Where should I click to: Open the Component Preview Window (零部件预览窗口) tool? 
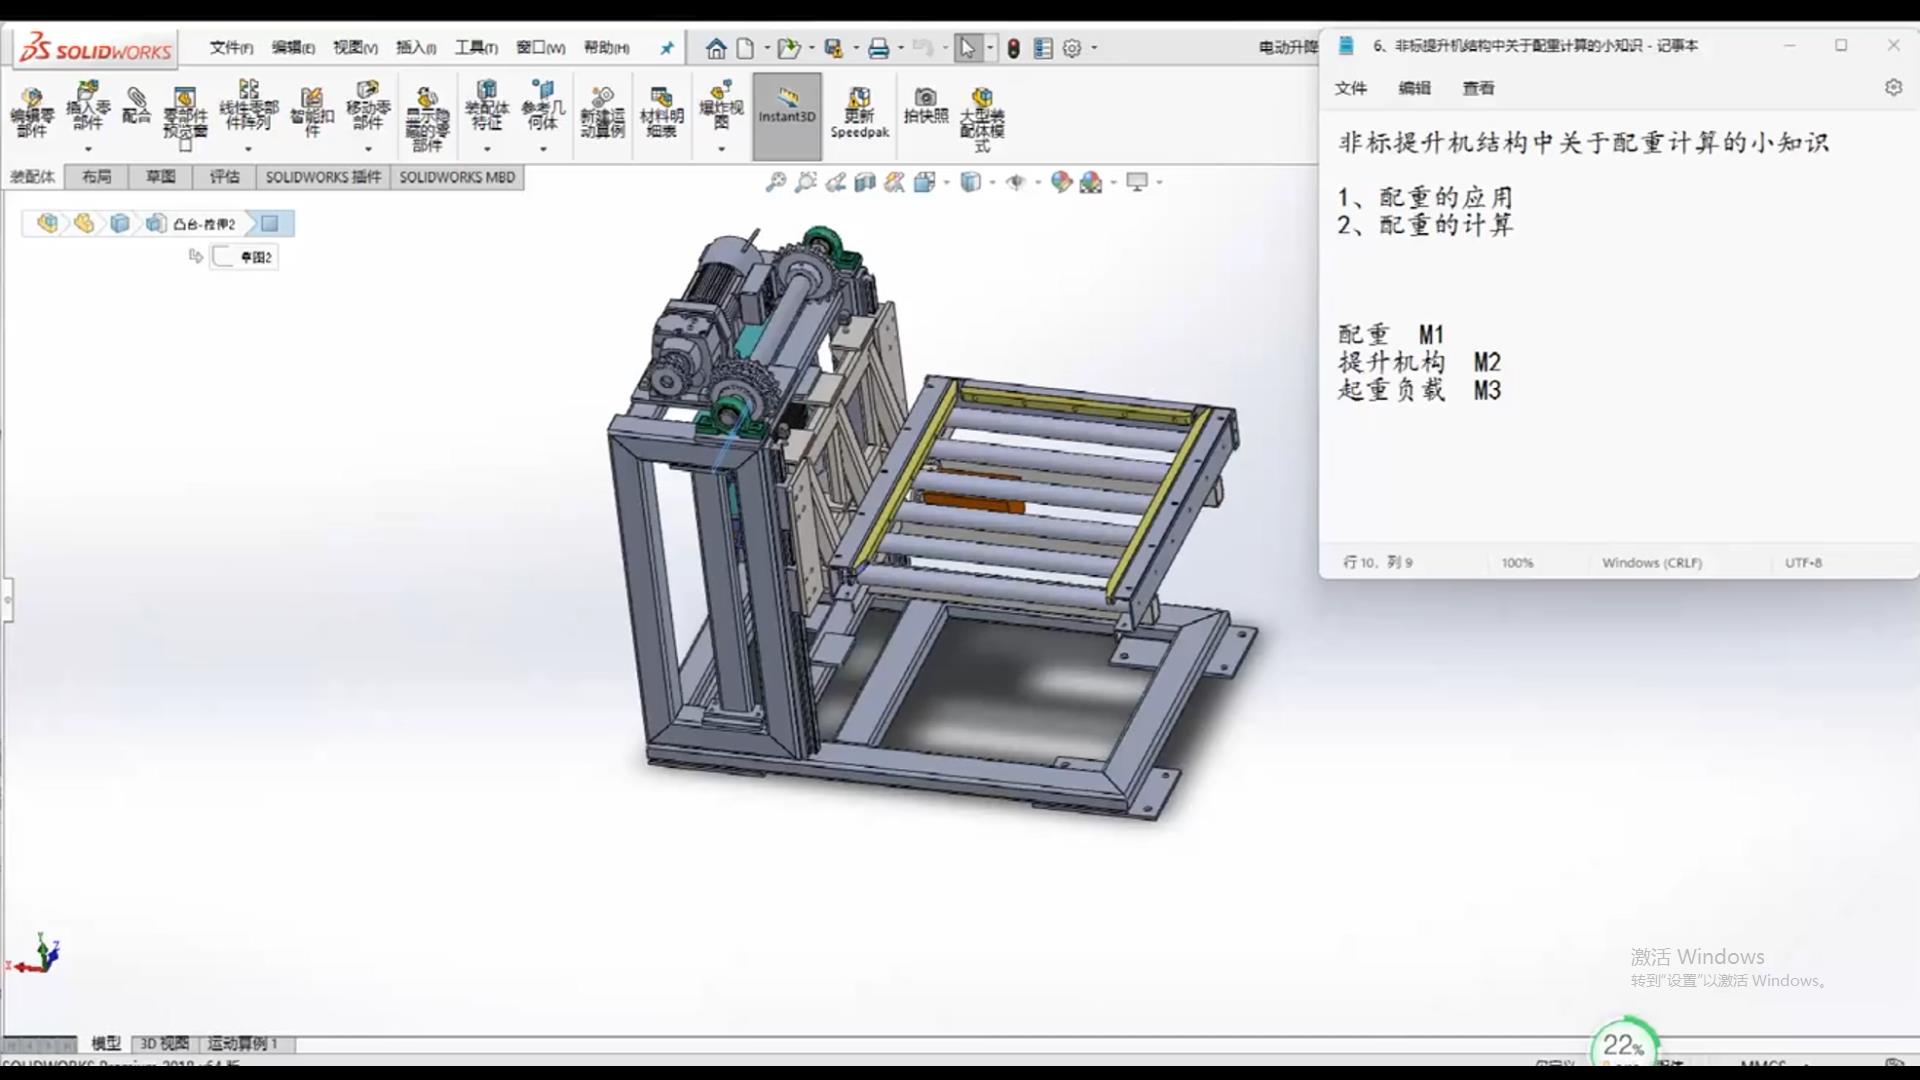point(185,118)
